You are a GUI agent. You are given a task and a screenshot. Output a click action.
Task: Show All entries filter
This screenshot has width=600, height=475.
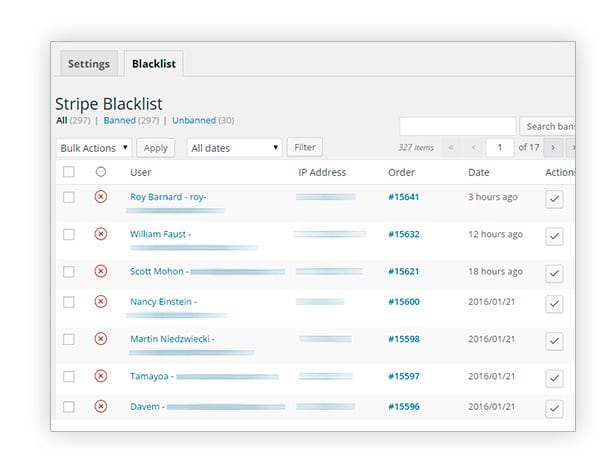[62, 120]
